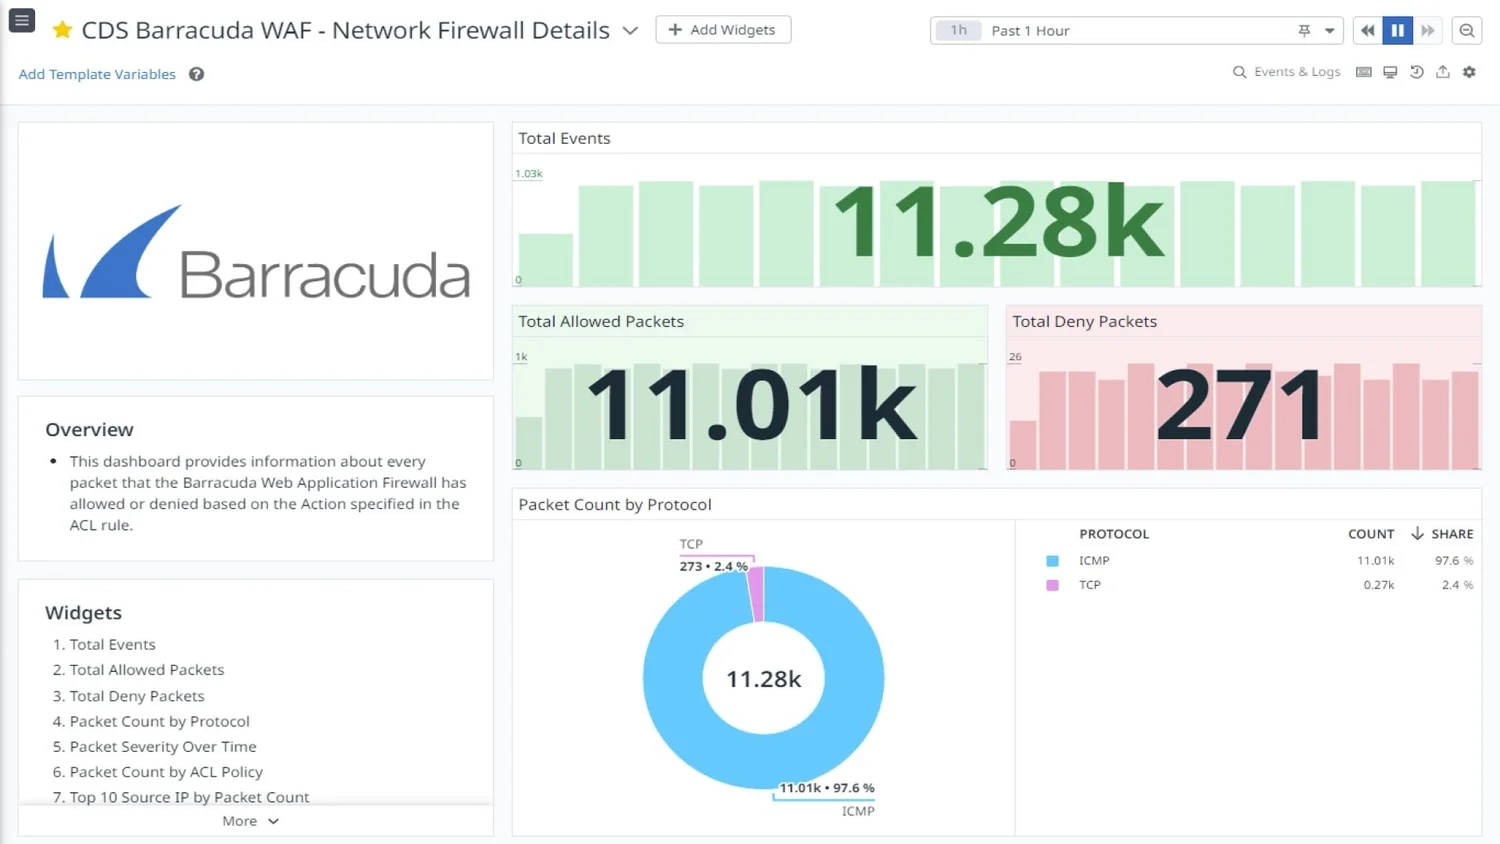
Task: Click the blue ICMP color swatch in legend
Action: 1051,561
